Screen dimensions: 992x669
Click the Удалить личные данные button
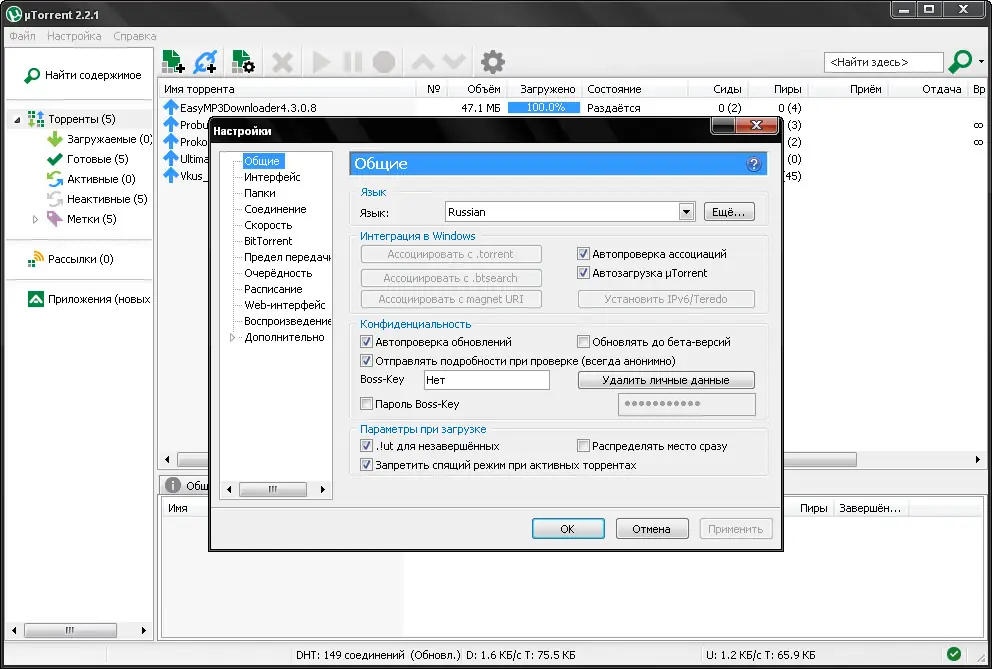(665, 380)
